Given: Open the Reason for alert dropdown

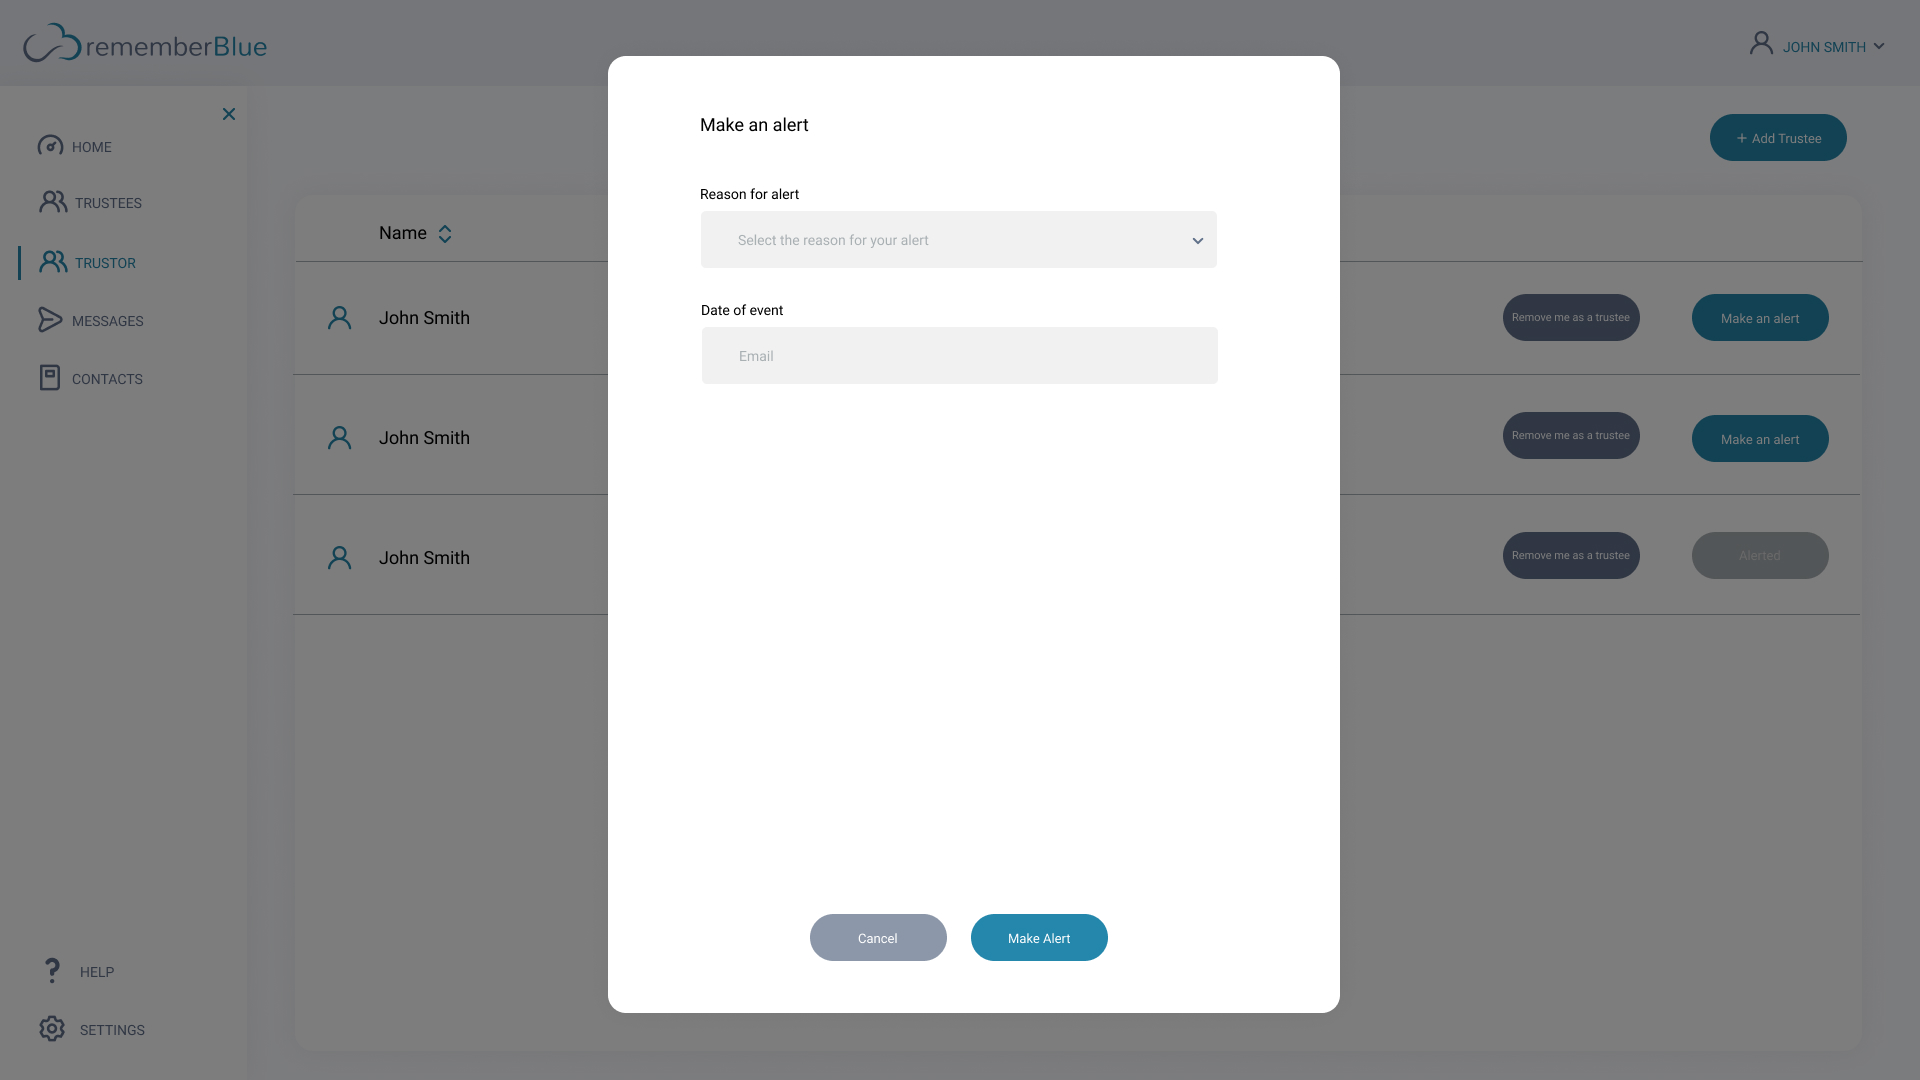Looking at the screenshot, I should pos(958,240).
